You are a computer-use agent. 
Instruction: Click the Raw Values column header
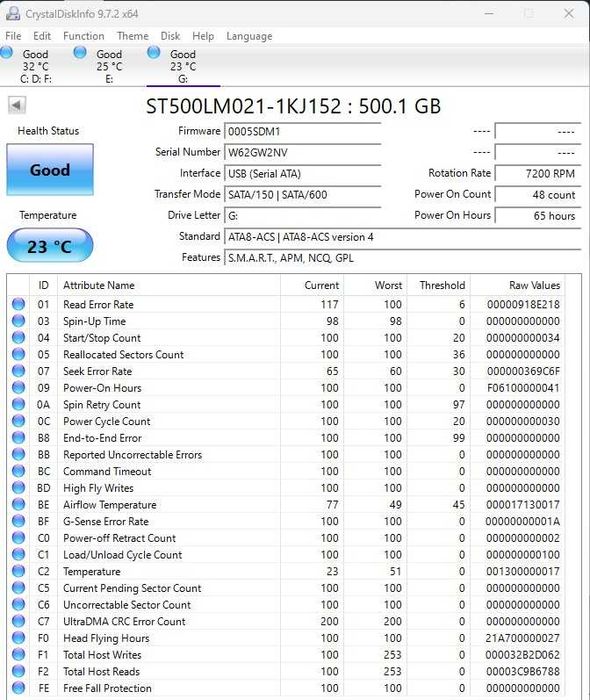(x=518, y=285)
